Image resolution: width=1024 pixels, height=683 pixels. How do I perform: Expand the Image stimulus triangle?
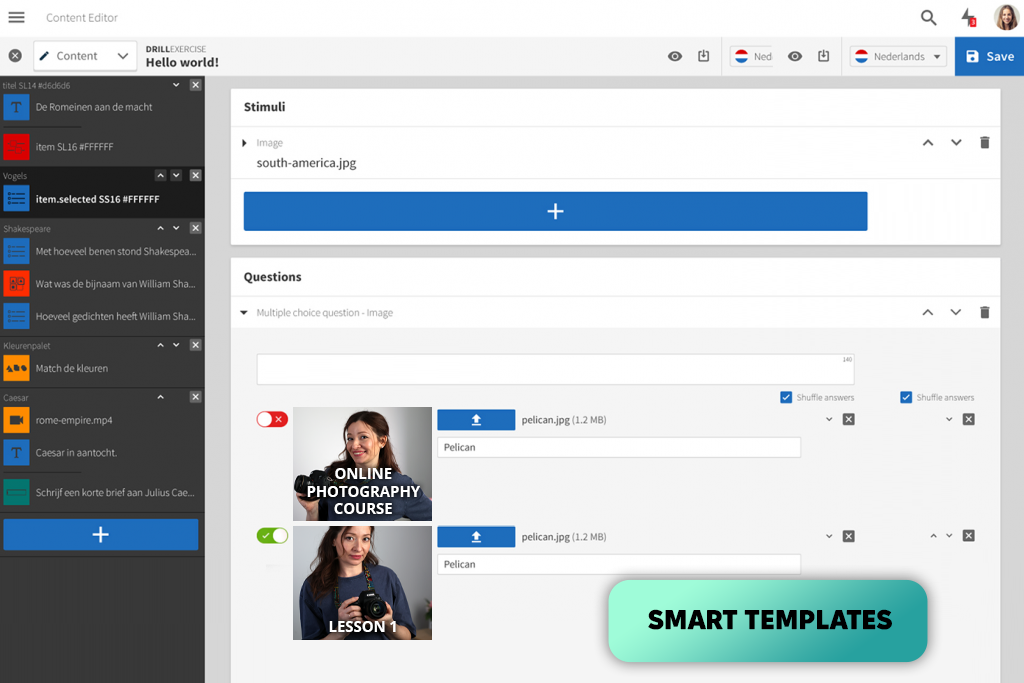pos(244,143)
